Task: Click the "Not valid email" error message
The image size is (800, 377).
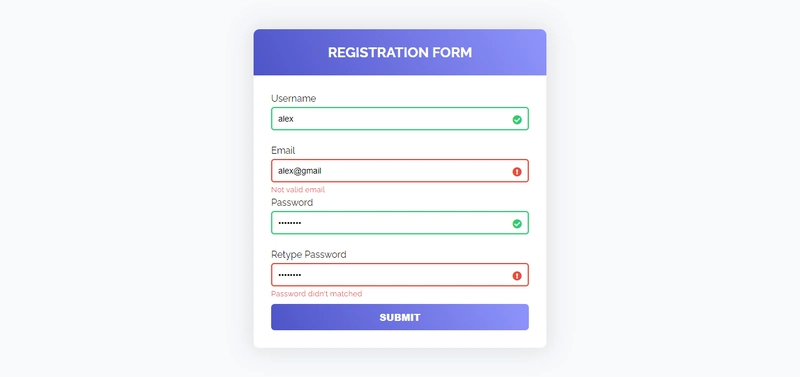Action: pos(298,190)
